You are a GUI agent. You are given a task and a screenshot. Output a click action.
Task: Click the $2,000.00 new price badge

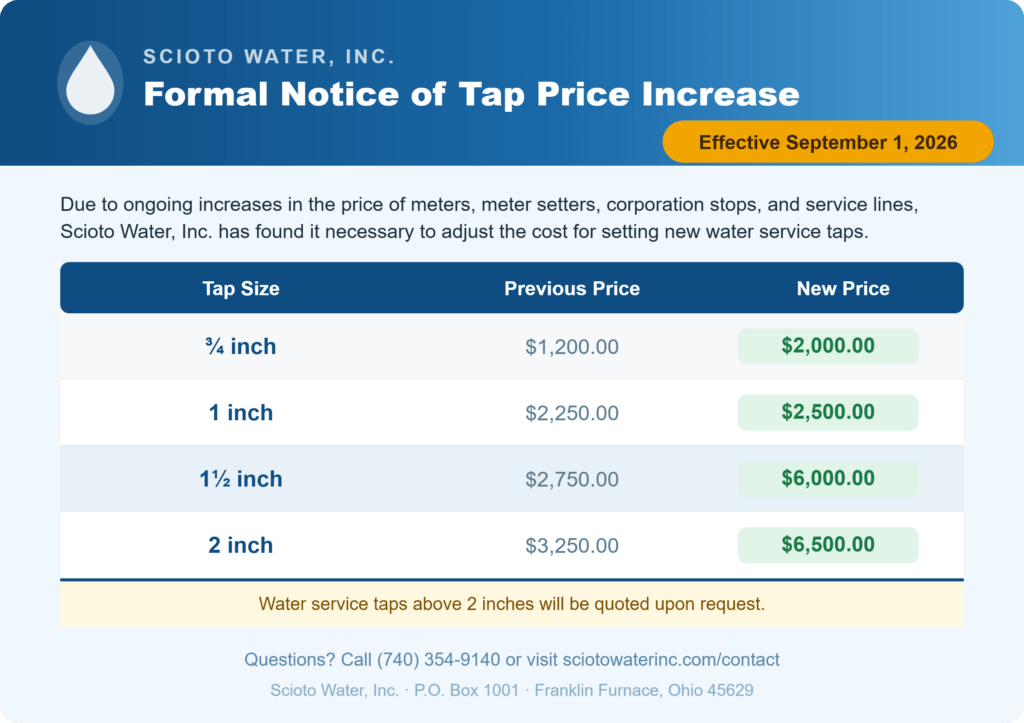828,346
